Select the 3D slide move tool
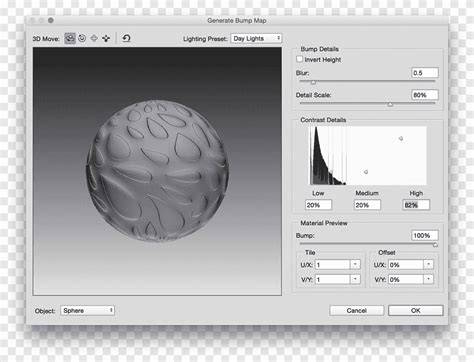This screenshot has height=362, width=474. [x=106, y=38]
